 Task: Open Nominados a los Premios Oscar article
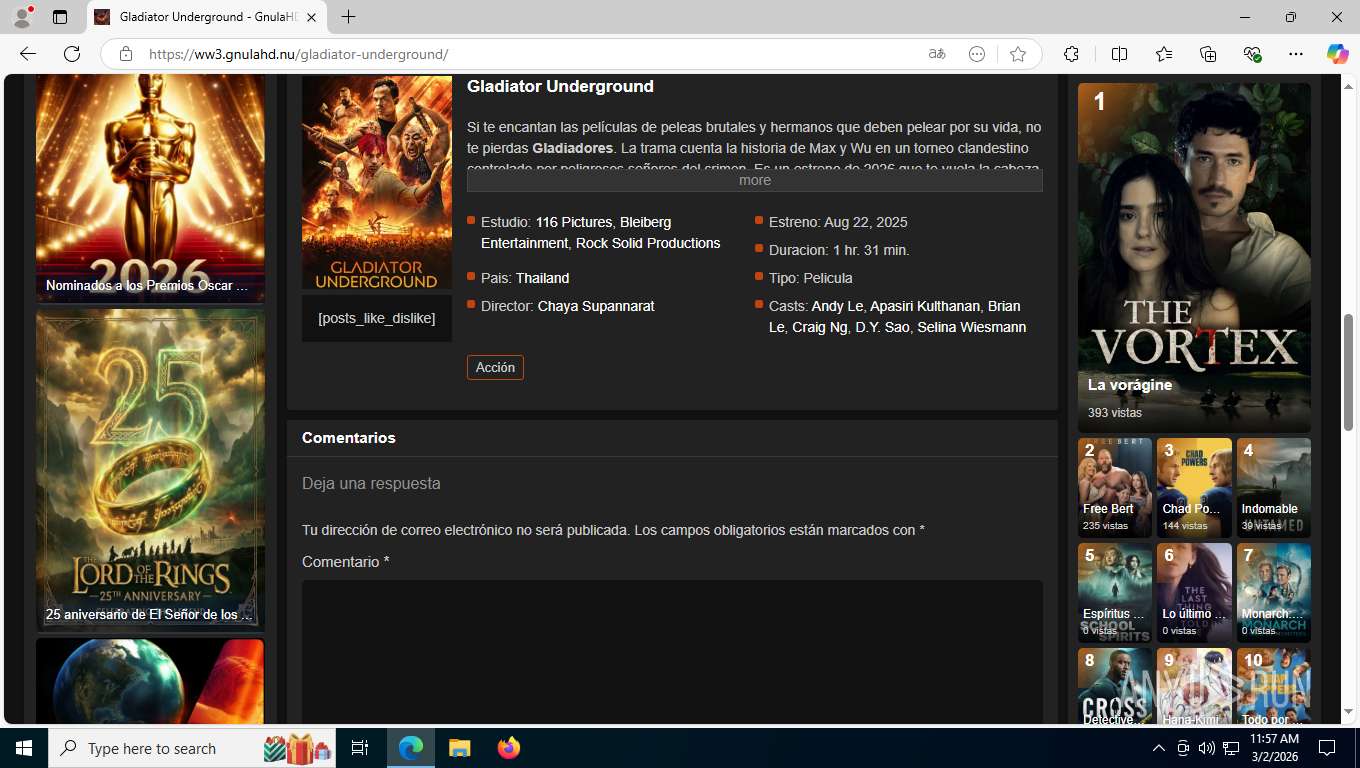(150, 189)
